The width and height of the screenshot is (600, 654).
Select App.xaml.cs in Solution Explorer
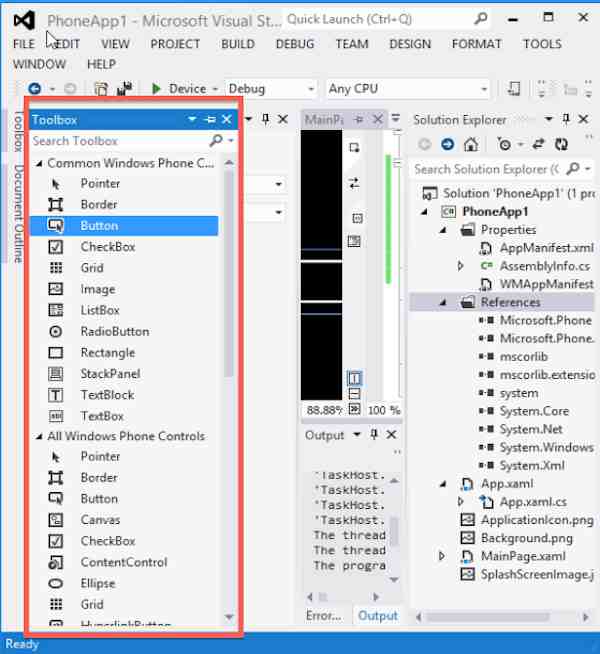coord(533,502)
